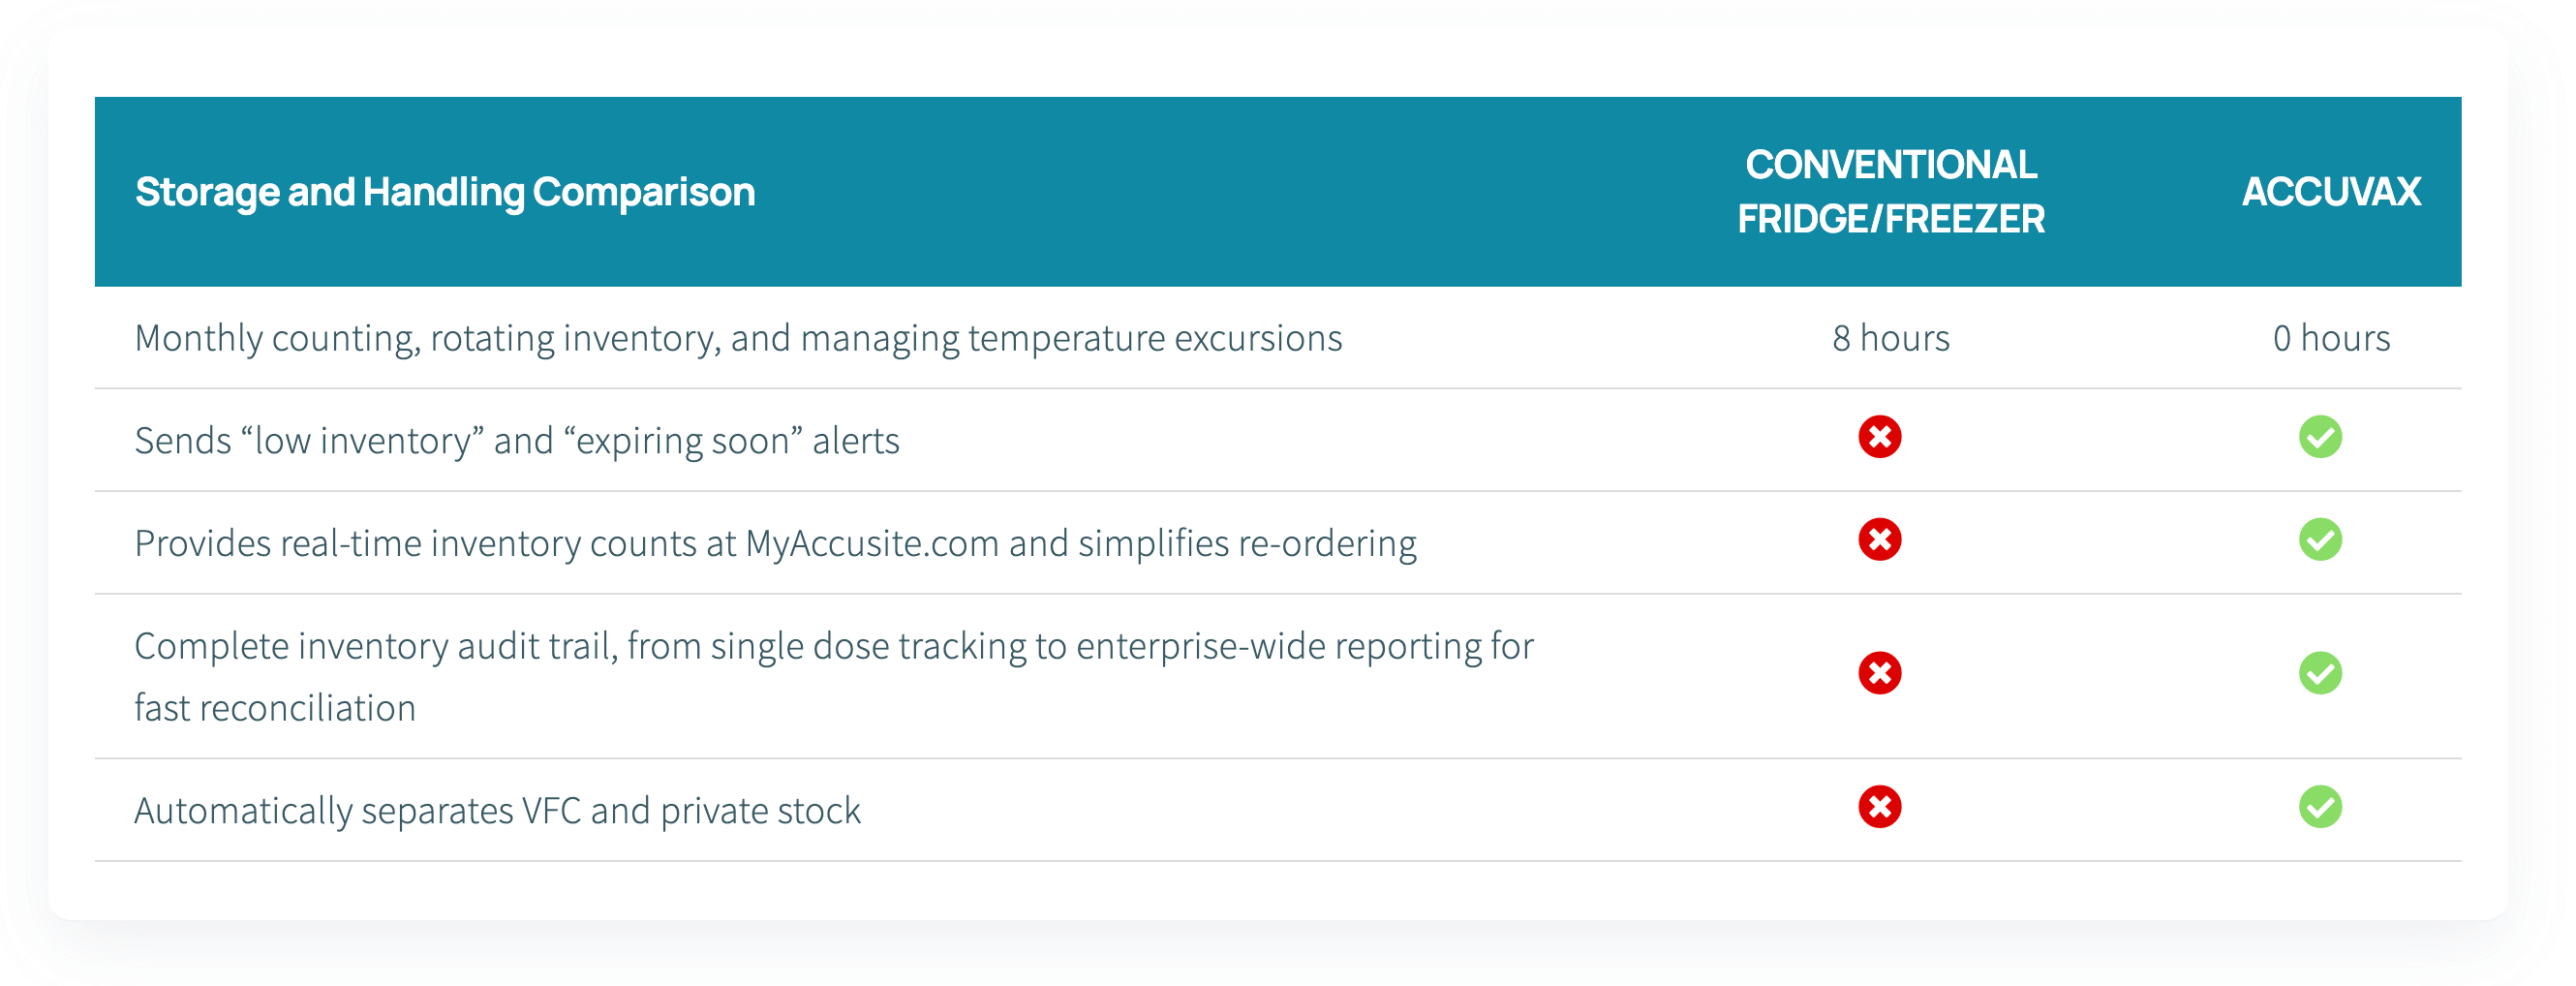Click red X icon for low inventory alerts
Image resolution: width=2576 pixels, height=986 pixels.
click(x=1879, y=437)
